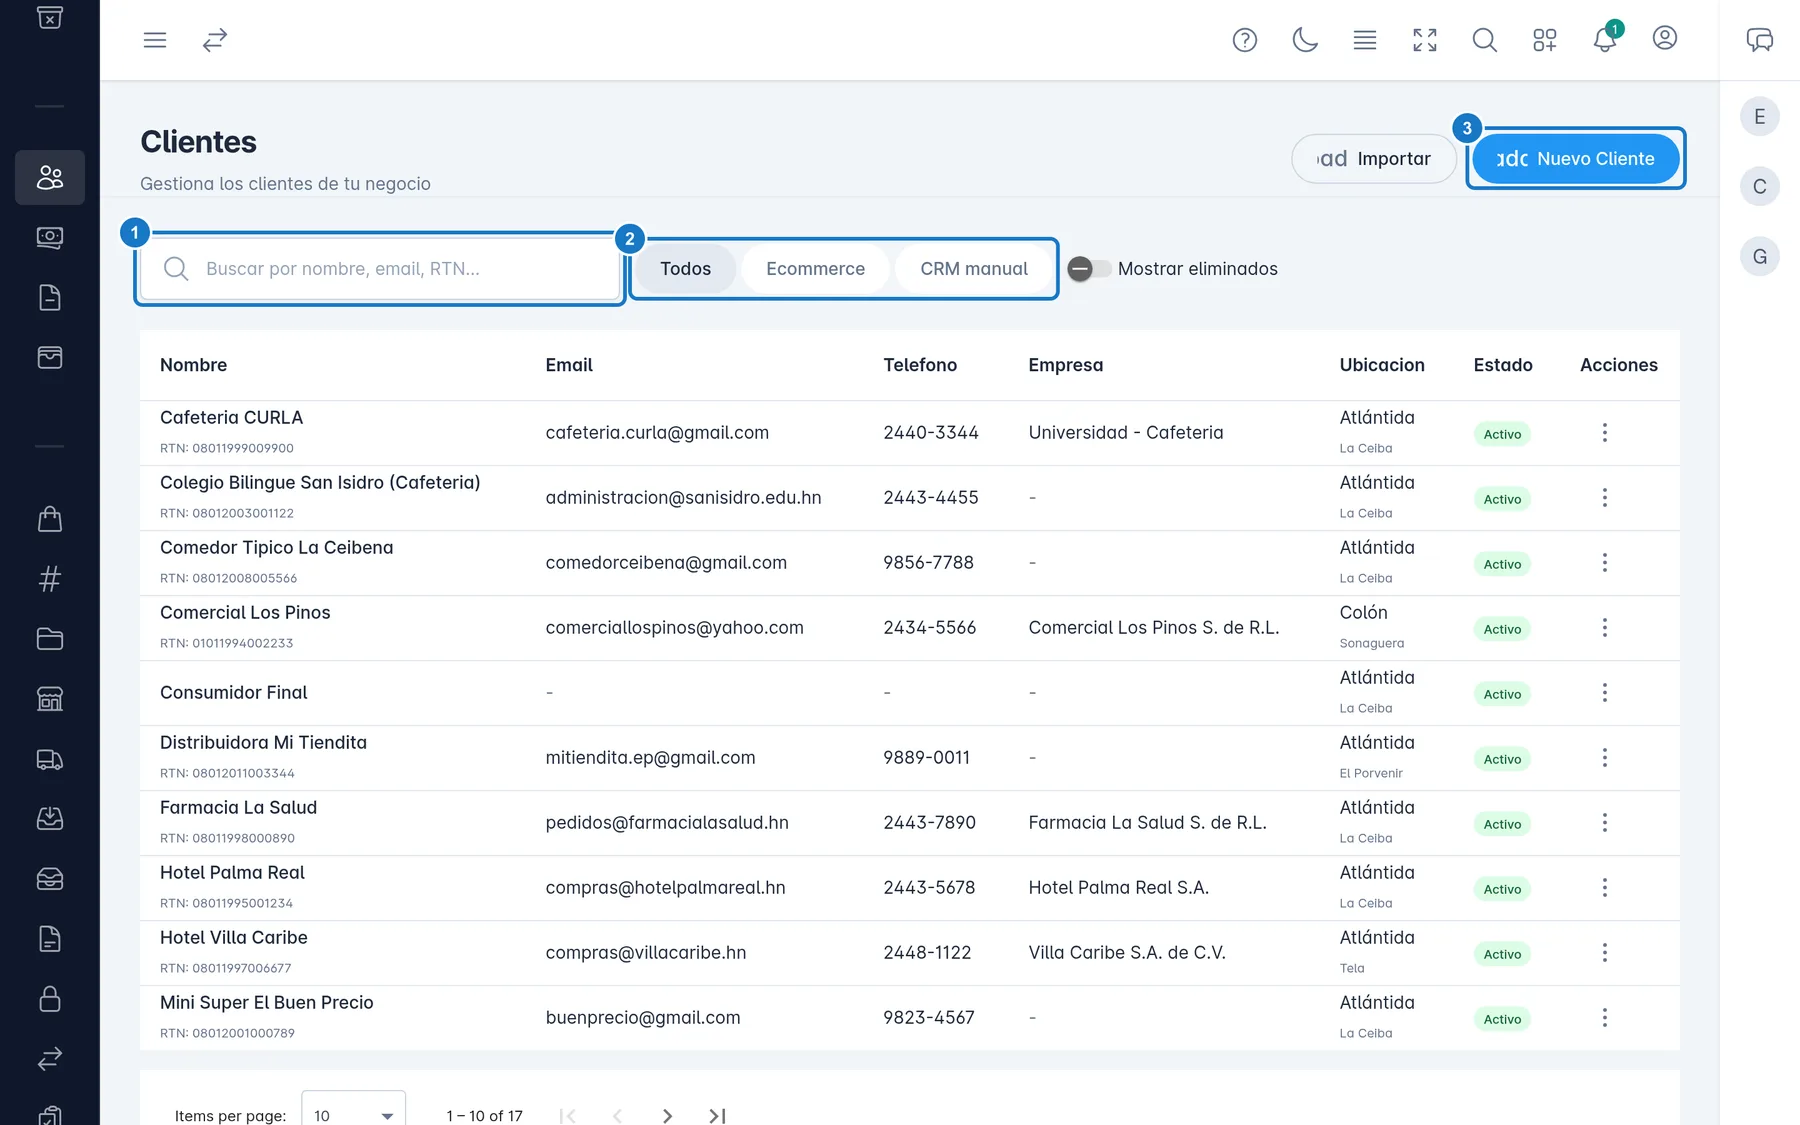1800x1125 pixels.
Task: Open the help question mark icon
Action: point(1245,40)
